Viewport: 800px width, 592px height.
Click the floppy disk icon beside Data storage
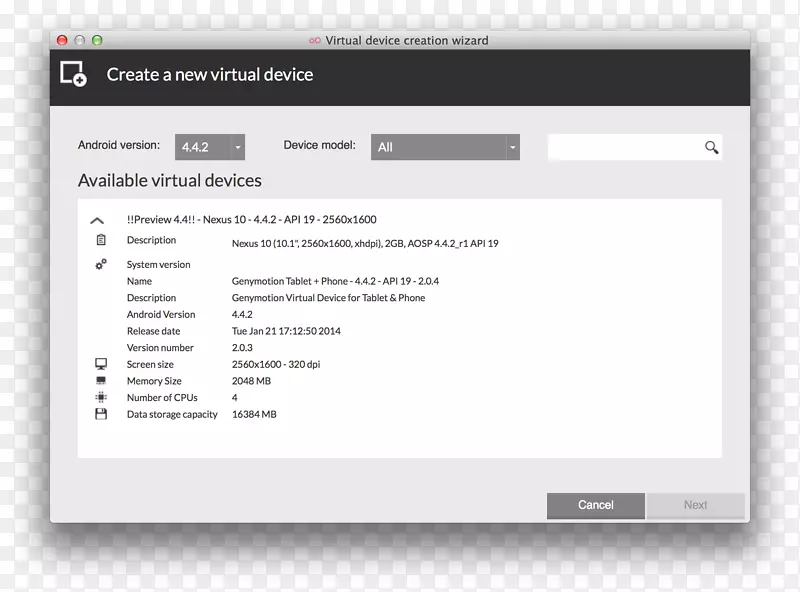[100, 414]
